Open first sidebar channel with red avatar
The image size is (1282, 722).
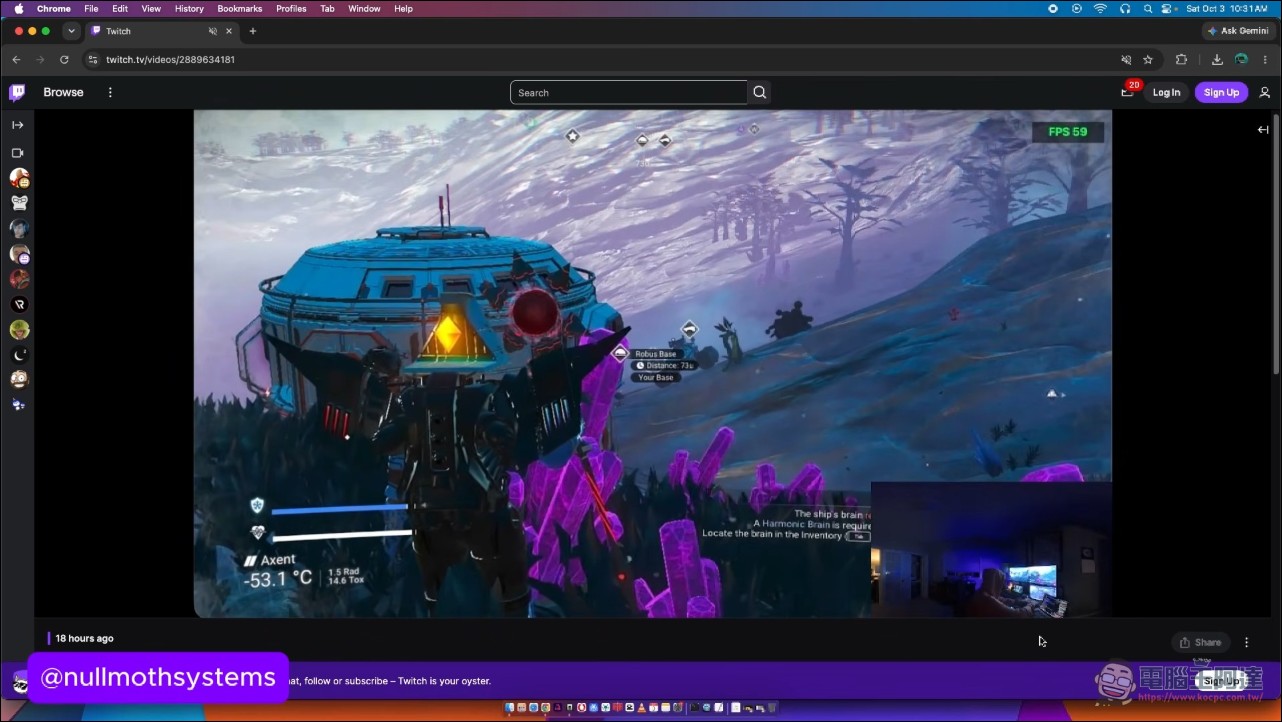tap(19, 178)
